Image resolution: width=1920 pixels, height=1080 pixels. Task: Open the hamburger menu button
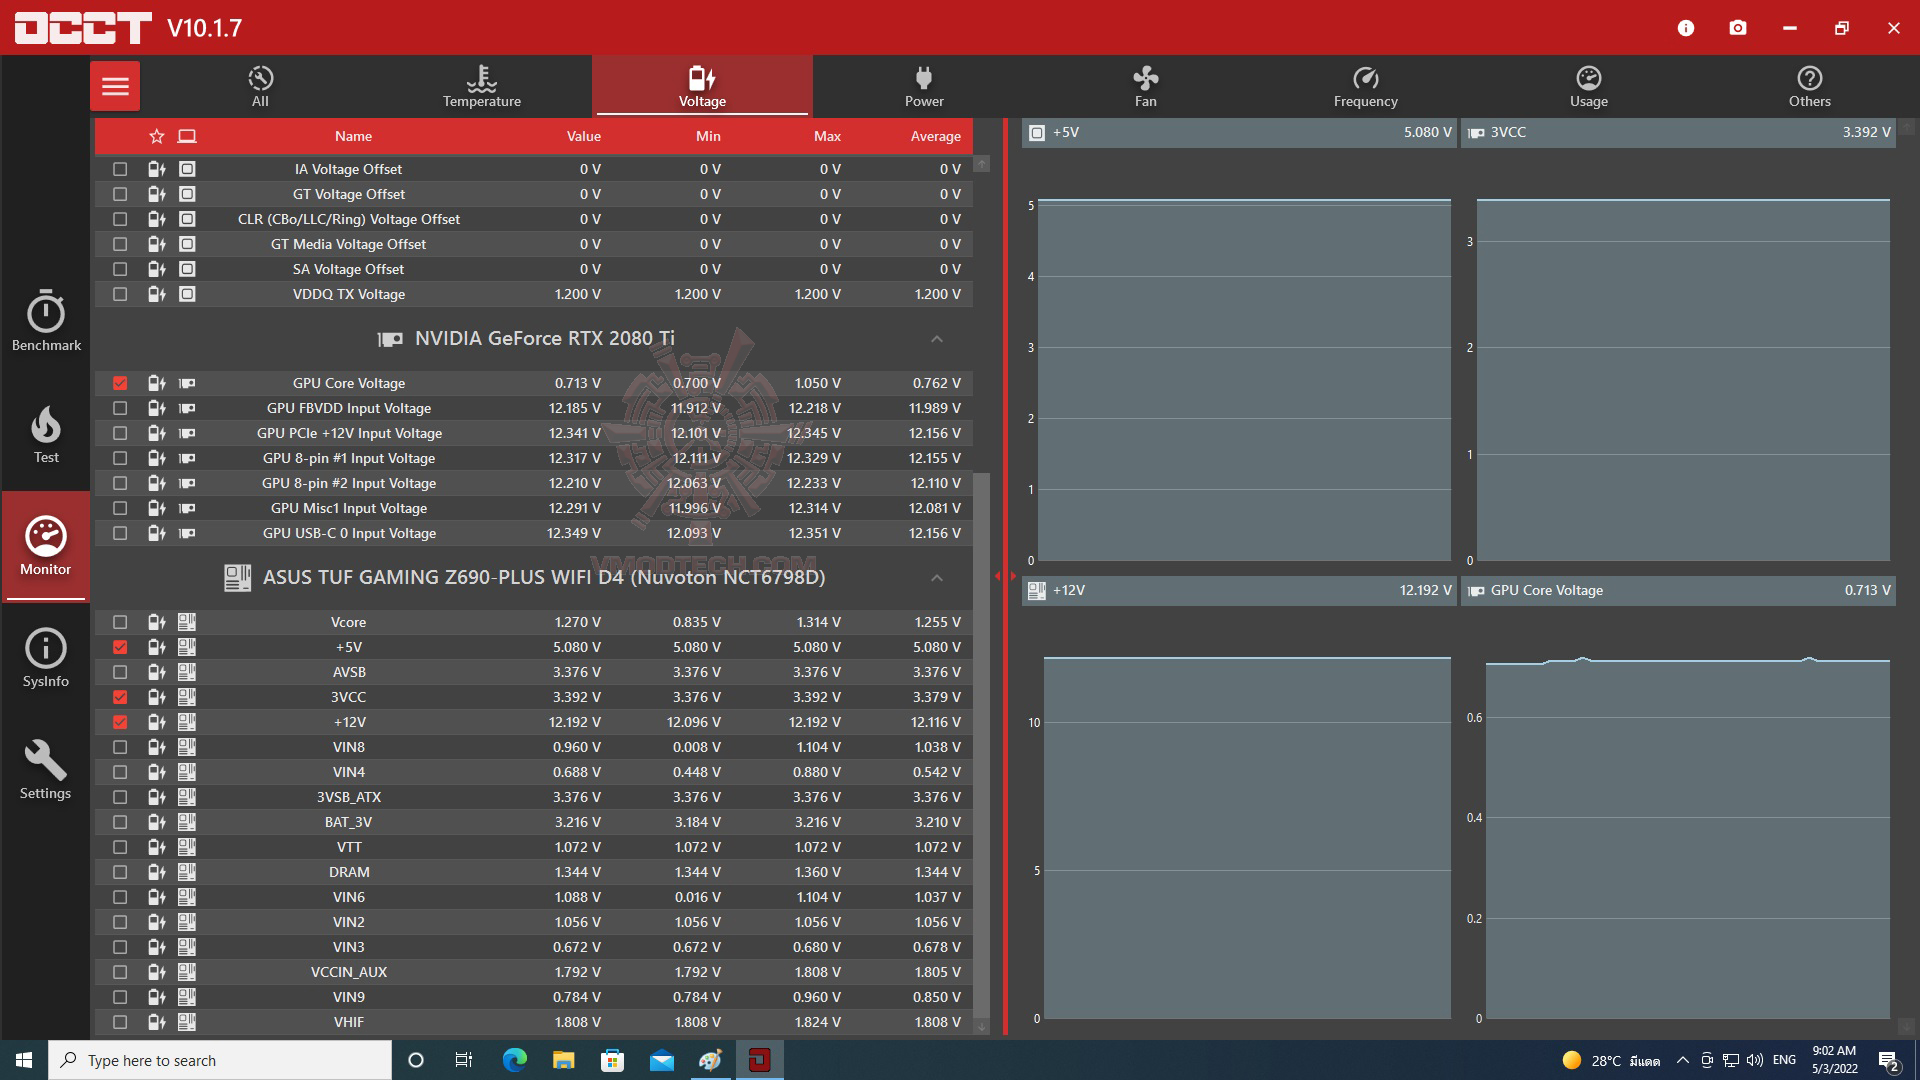(x=115, y=86)
